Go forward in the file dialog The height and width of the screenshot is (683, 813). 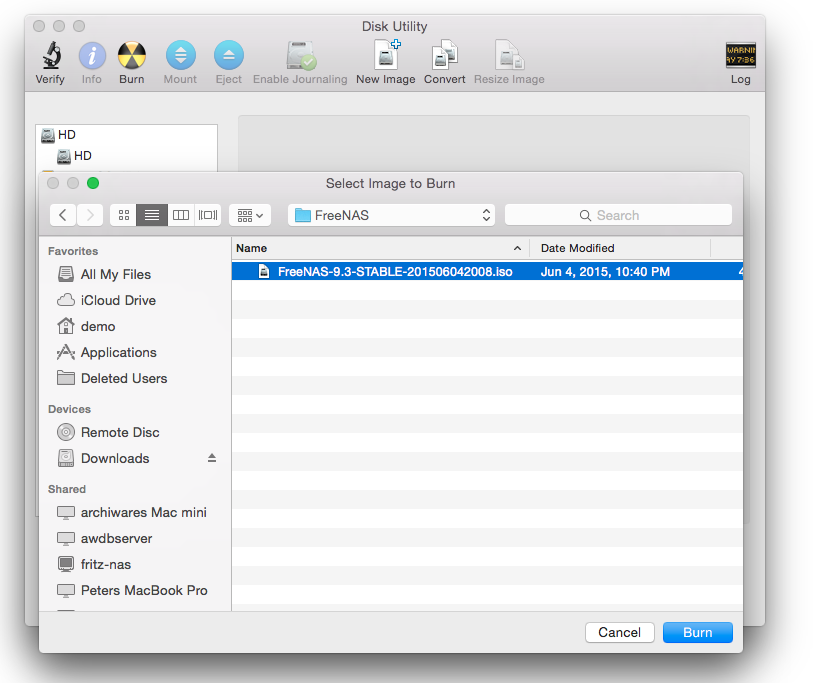[x=90, y=215]
